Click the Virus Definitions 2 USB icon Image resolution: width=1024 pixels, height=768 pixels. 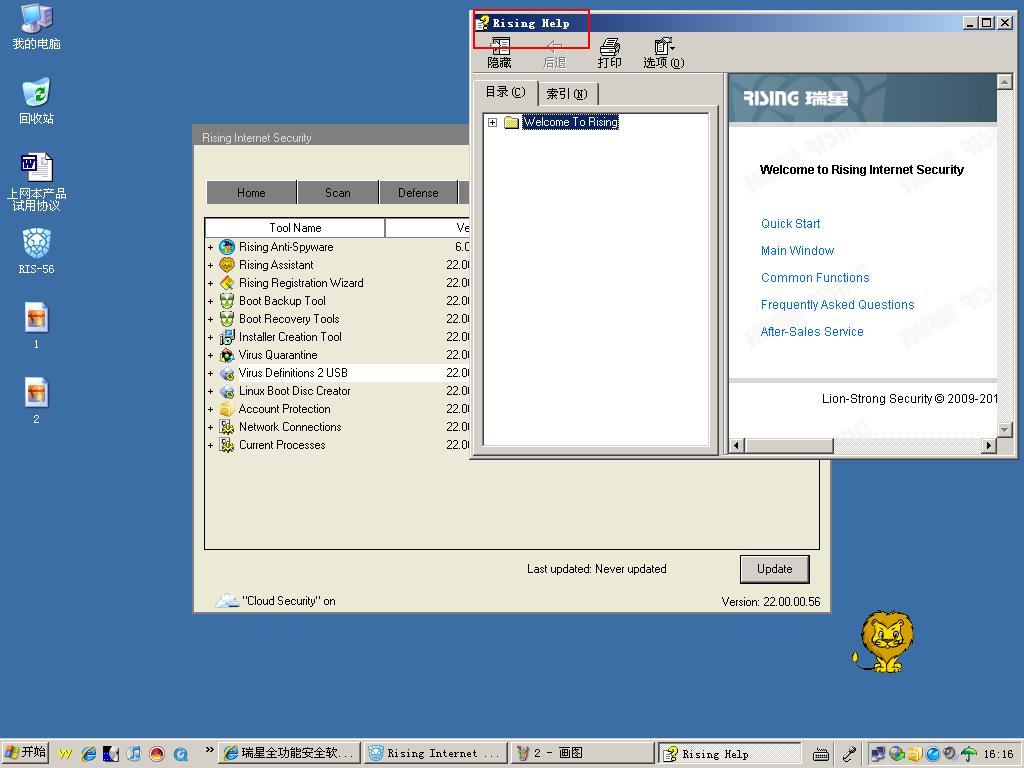pyautogui.click(x=227, y=373)
